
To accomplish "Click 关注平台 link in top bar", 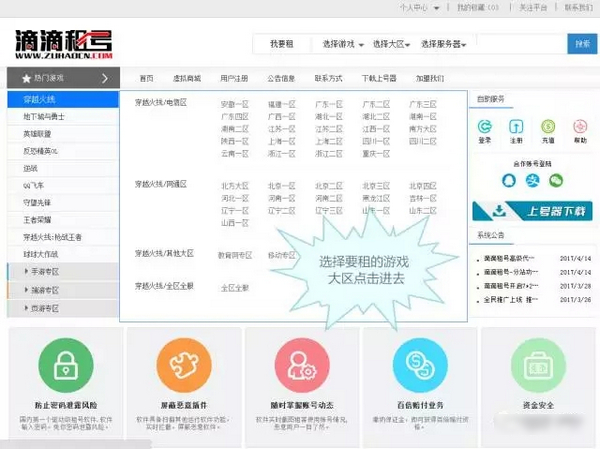I will (x=533, y=7).
